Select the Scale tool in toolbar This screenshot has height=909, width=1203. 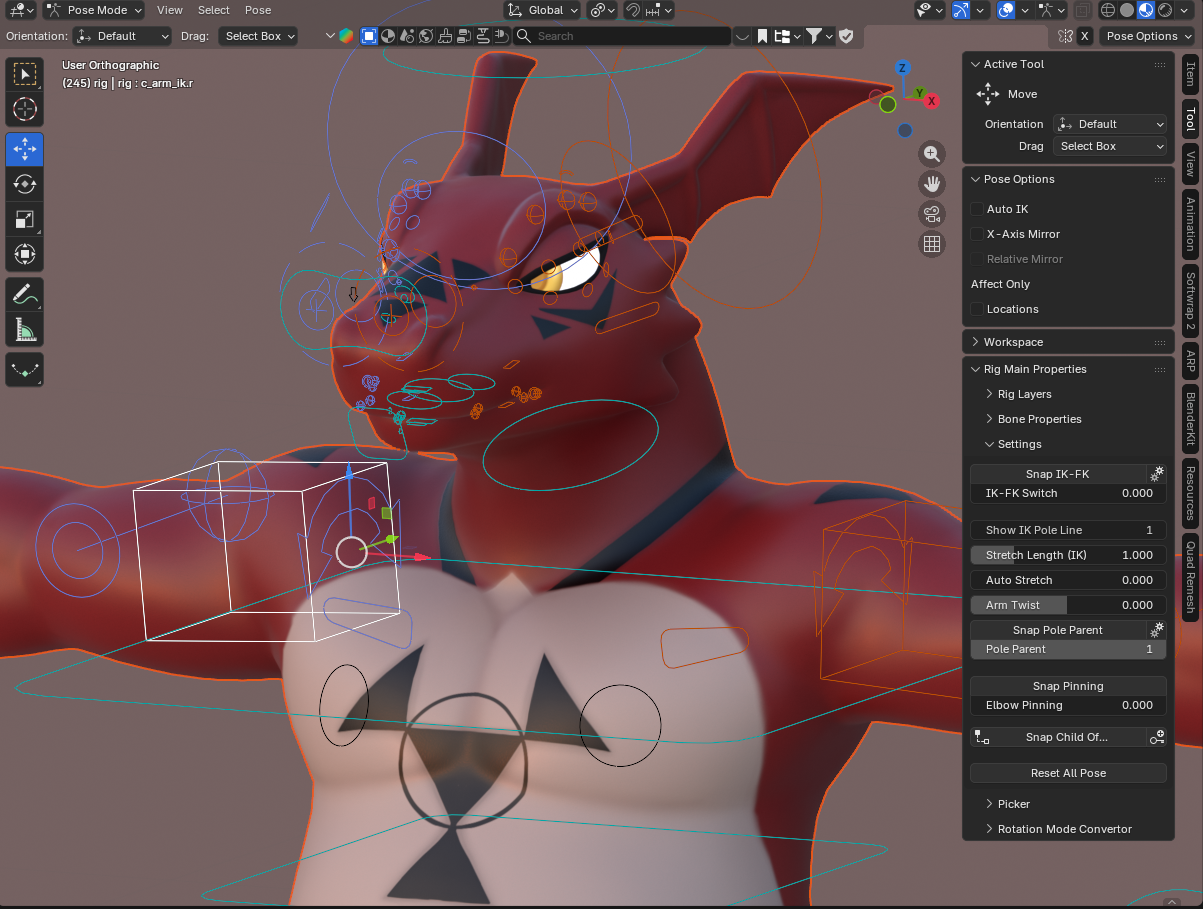[25, 219]
